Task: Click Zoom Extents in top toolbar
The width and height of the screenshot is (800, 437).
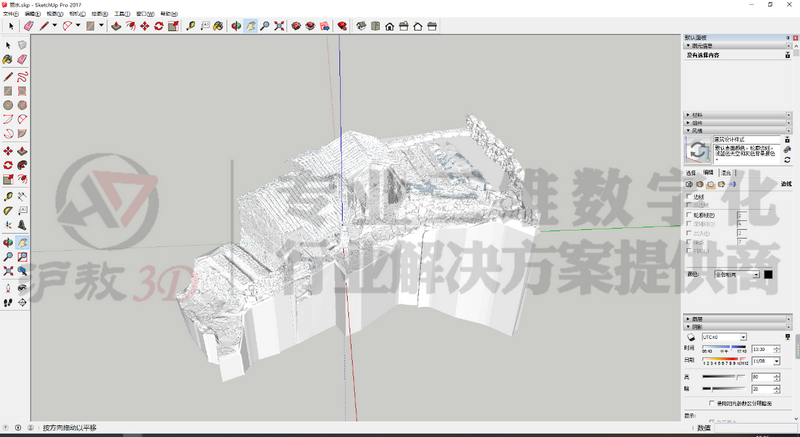Action: click(279, 26)
